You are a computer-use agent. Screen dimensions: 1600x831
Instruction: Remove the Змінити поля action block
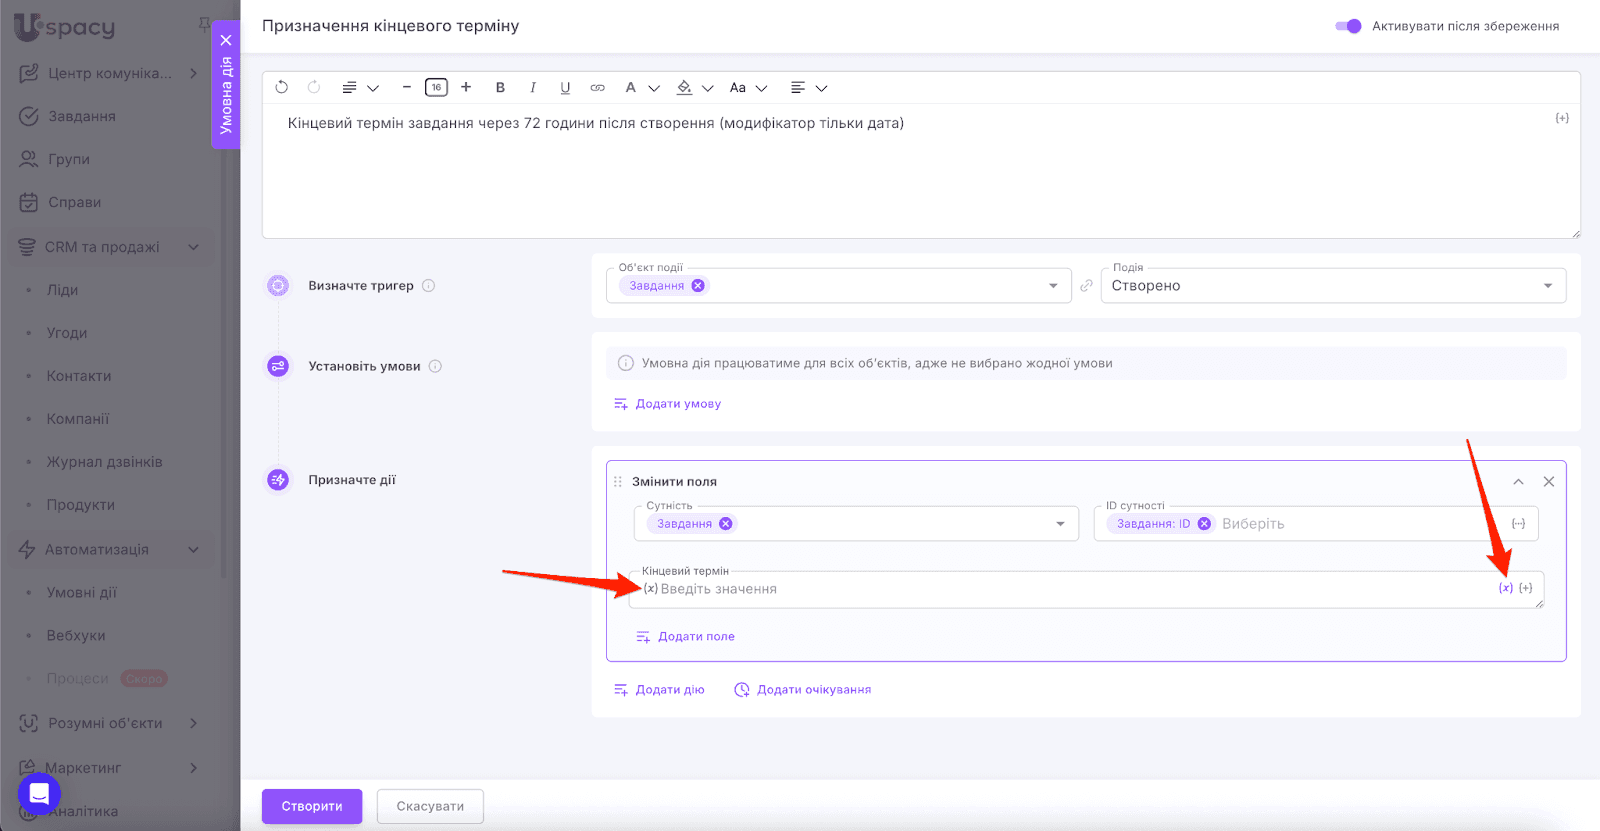(x=1548, y=482)
